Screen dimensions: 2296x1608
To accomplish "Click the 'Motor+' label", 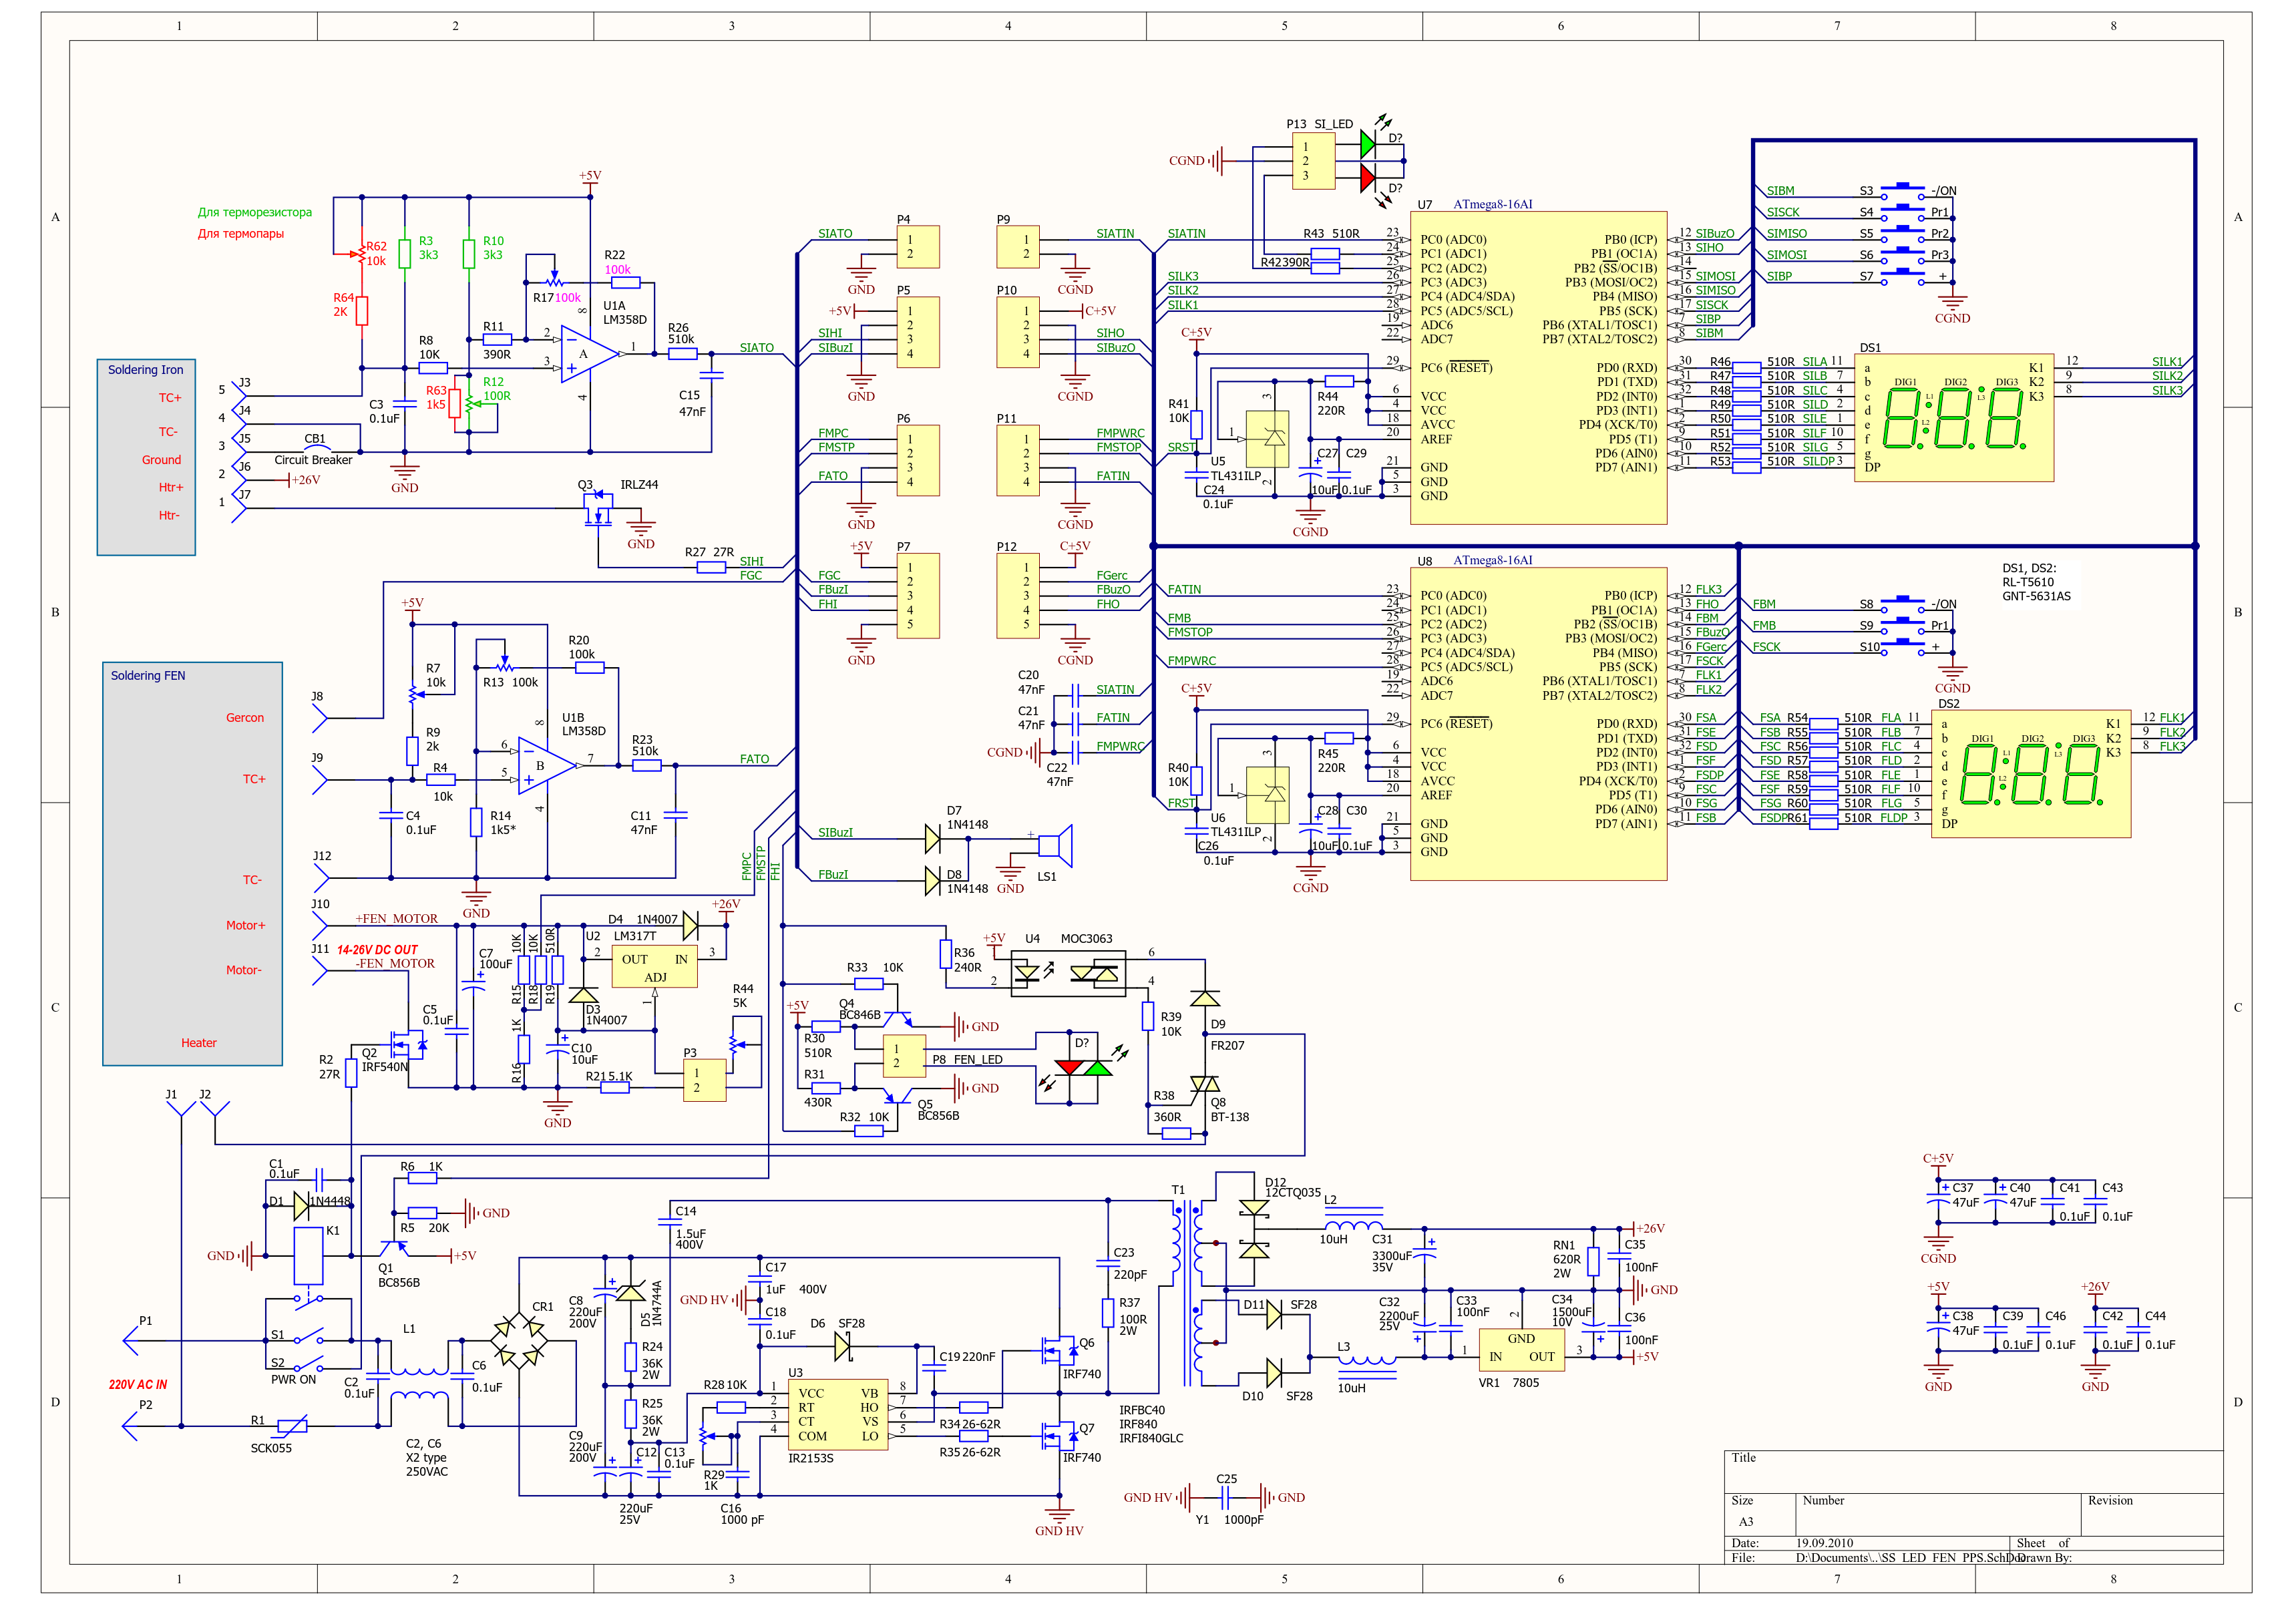I will tap(246, 926).
